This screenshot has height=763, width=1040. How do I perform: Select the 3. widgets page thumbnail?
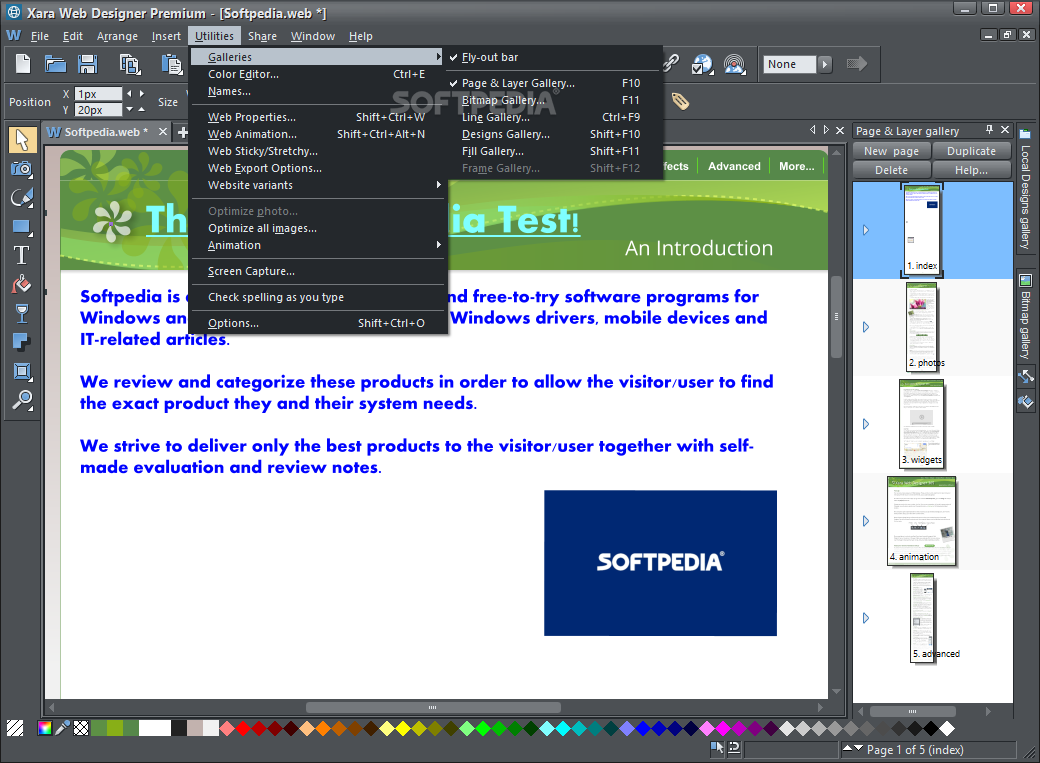(922, 424)
